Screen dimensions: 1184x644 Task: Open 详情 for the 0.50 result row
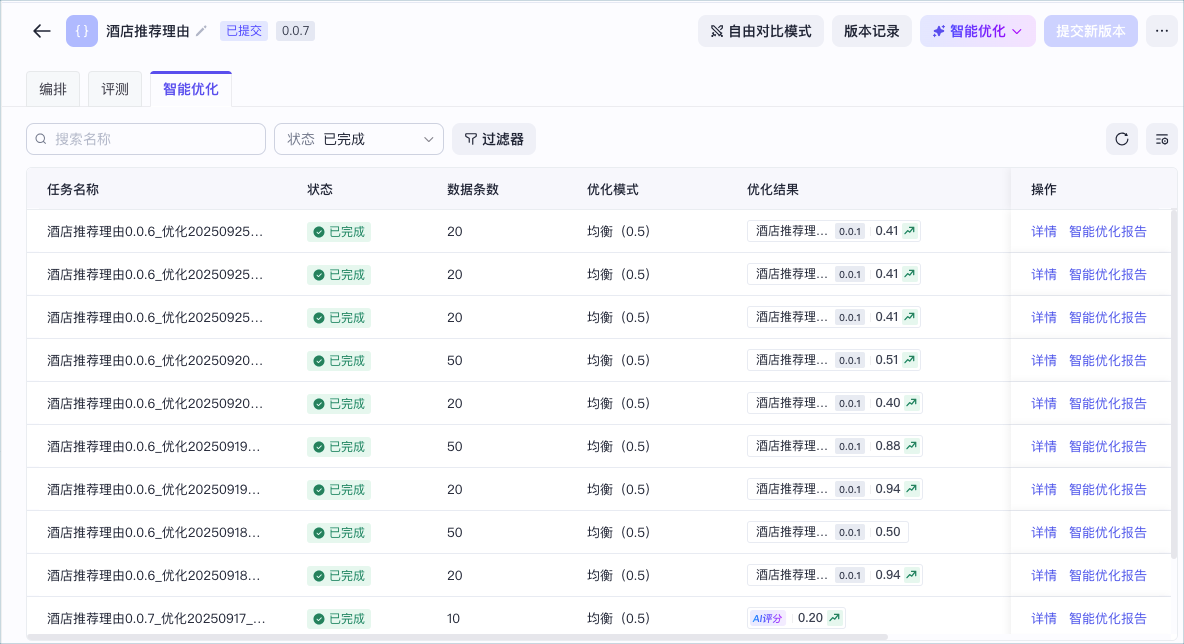[x=1044, y=532]
